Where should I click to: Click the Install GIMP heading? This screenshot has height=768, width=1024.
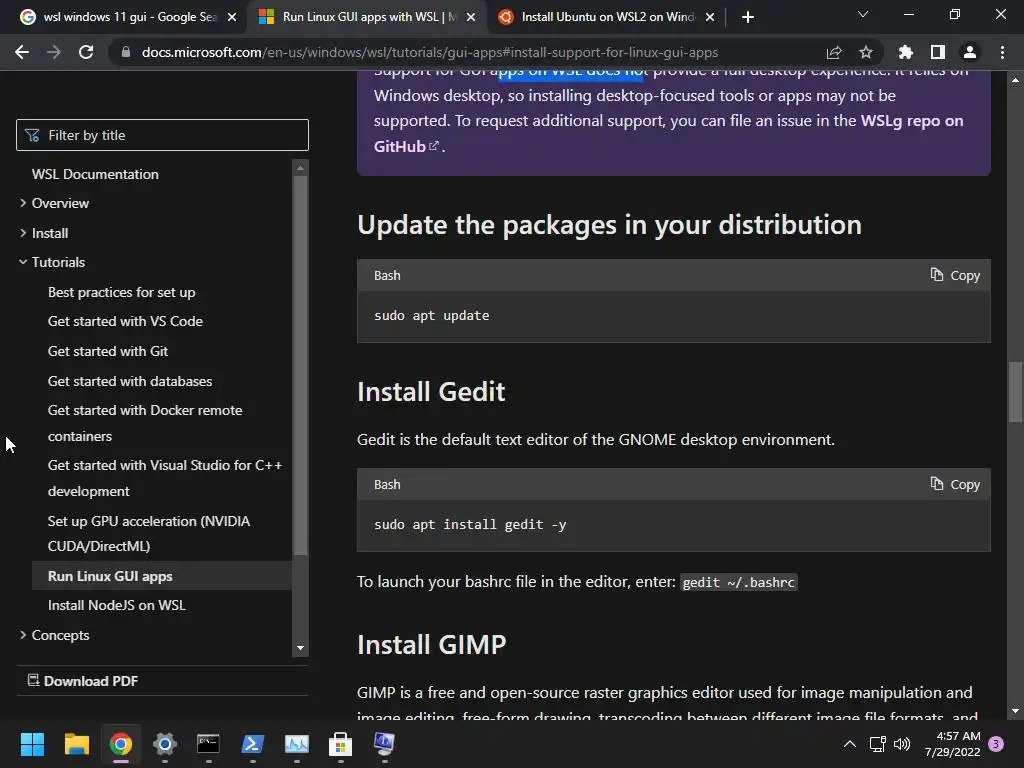click(432, 645)
